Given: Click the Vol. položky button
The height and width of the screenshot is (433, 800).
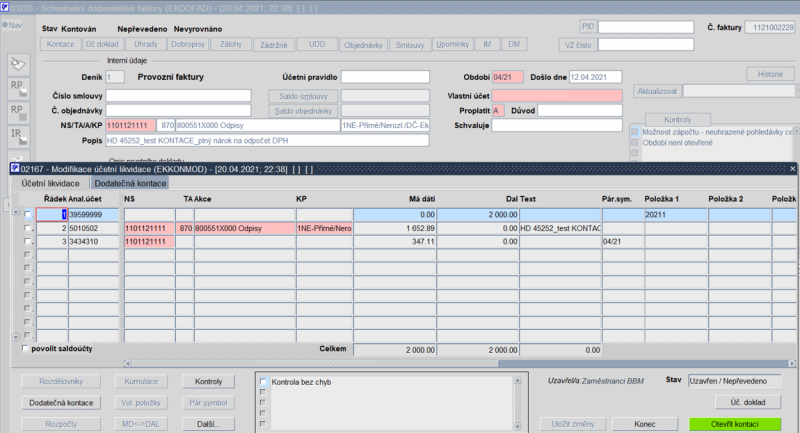Looking at the screenshot, I should [x=141, y=403].
